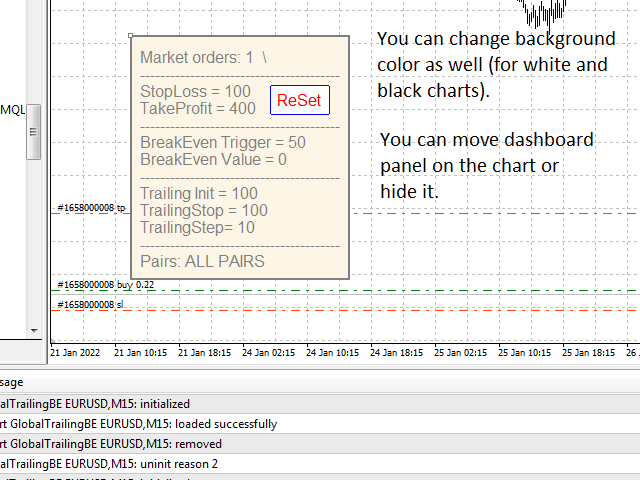The image size is (640, 480).
Task: Click the '25 Jan 18:15' time axis label
Action: tap(588, 353)
